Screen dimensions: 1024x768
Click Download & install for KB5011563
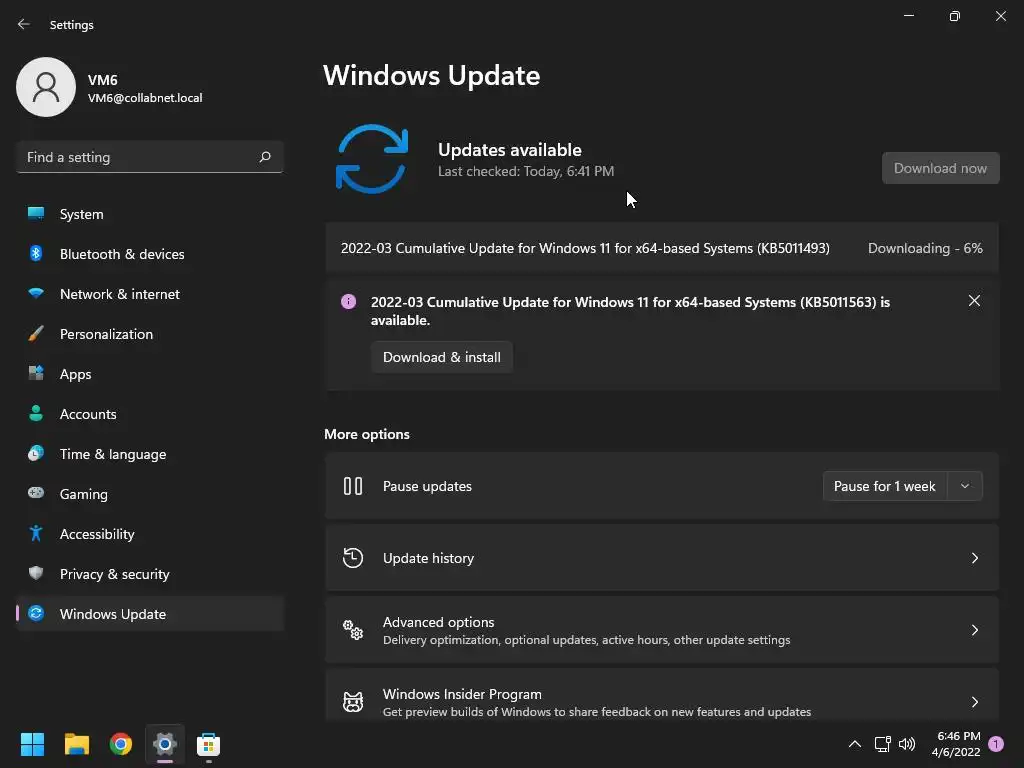click(x=441, y=357)
